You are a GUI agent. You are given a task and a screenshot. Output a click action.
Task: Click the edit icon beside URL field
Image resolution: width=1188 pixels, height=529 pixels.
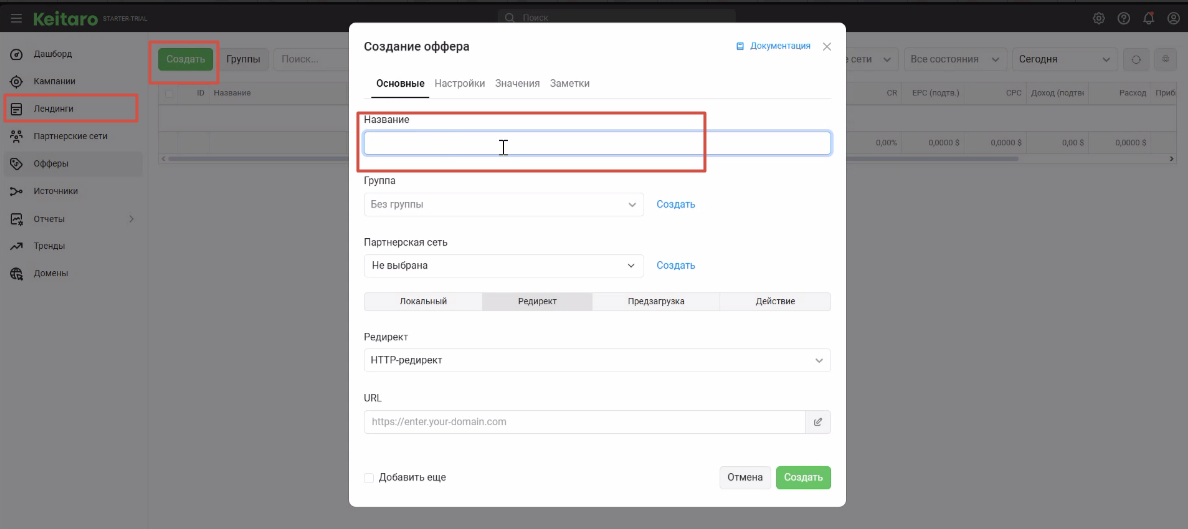tap(818, 422)
